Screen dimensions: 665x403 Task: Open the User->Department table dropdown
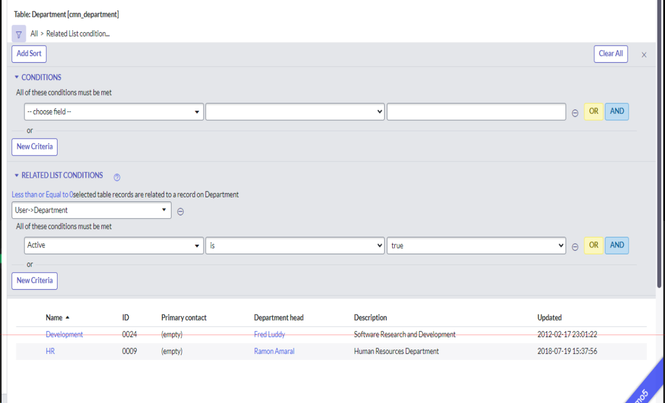[91, 210]
